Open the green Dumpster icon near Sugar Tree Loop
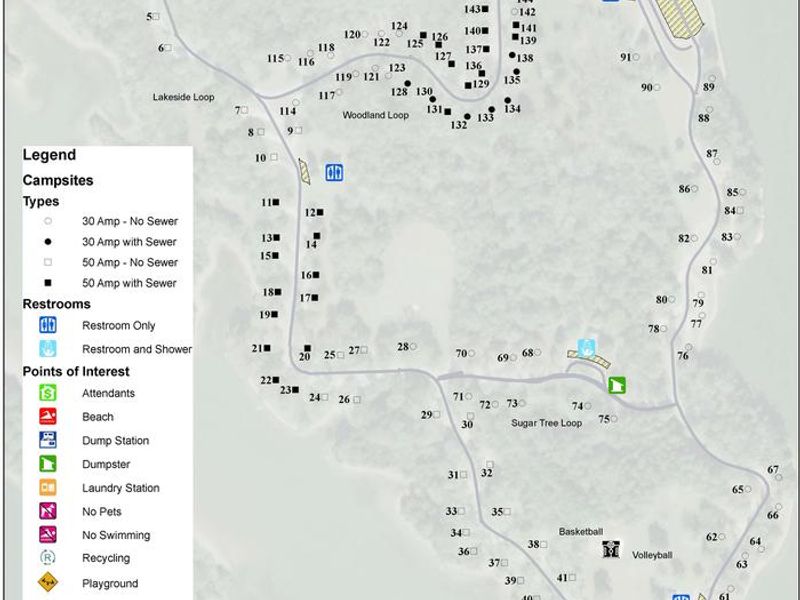 click(618, 385)
